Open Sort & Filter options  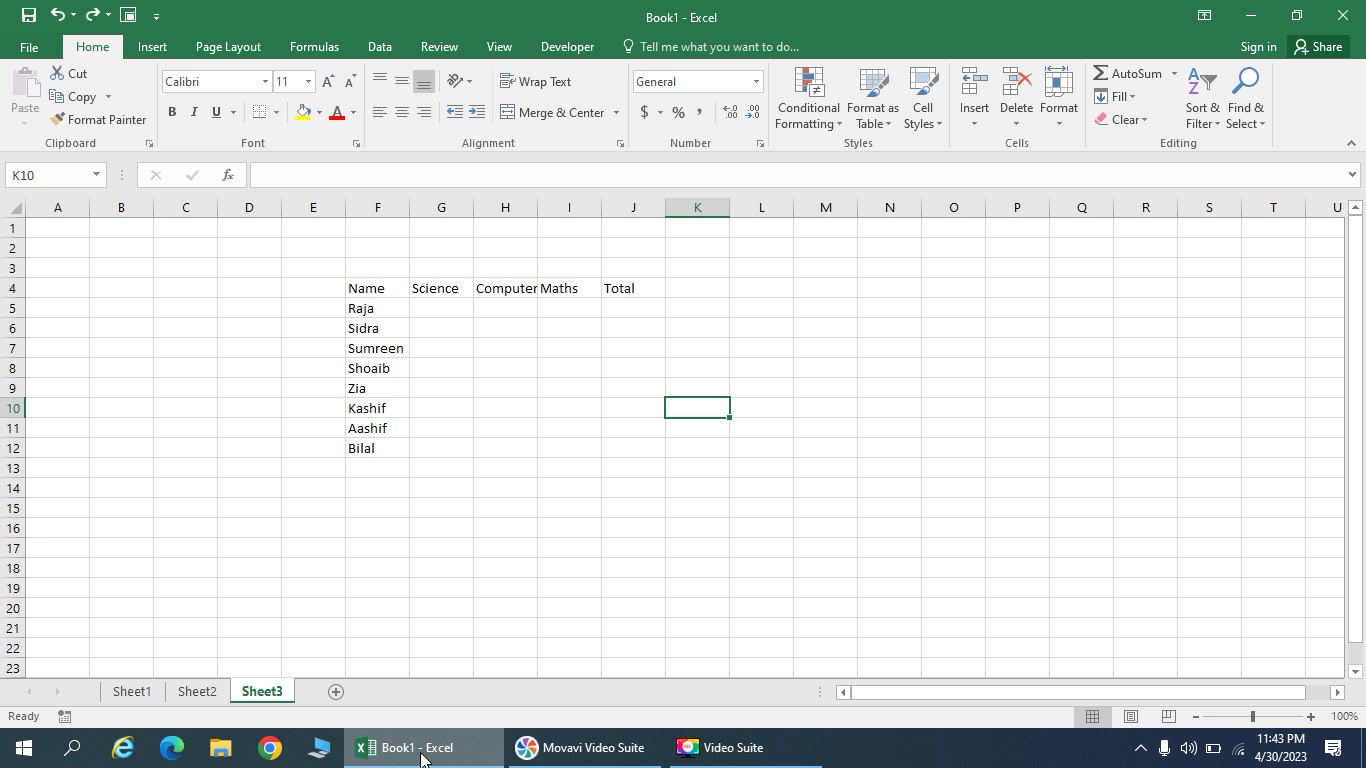tap(1202, 99)
